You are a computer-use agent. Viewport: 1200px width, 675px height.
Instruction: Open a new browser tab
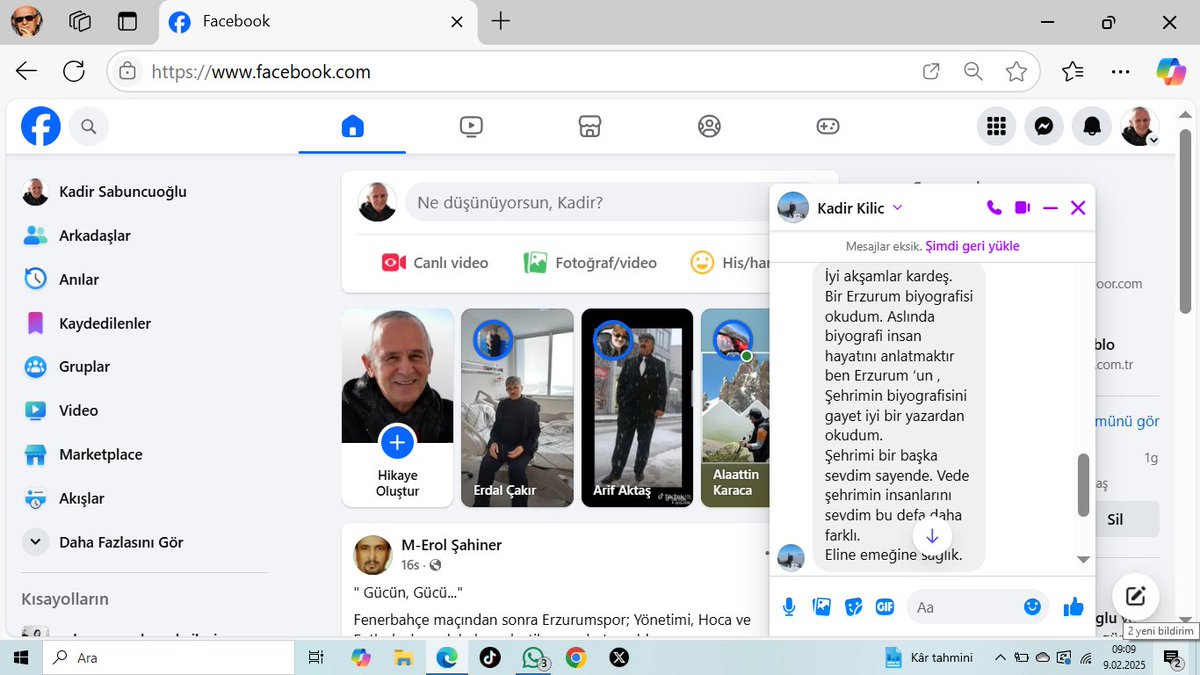coord(501,21)
